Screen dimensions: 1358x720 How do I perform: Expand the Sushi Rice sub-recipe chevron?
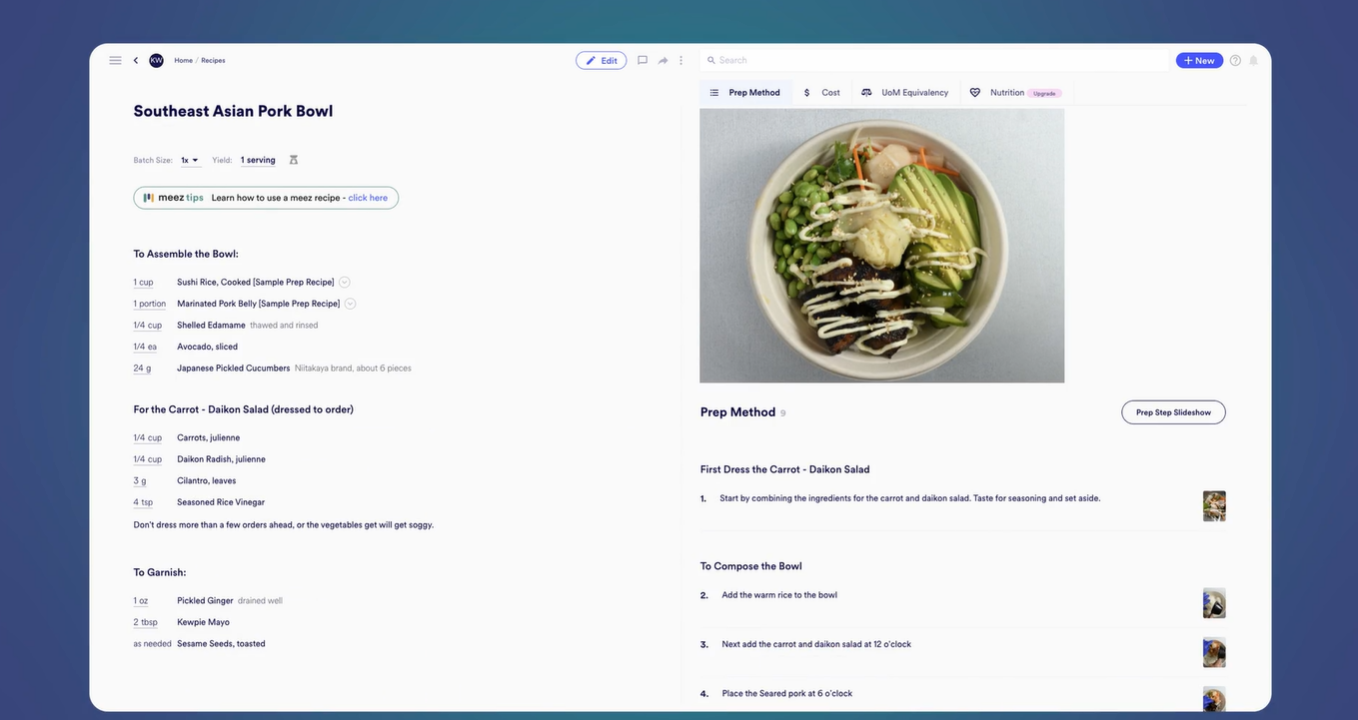pos(344,282)
